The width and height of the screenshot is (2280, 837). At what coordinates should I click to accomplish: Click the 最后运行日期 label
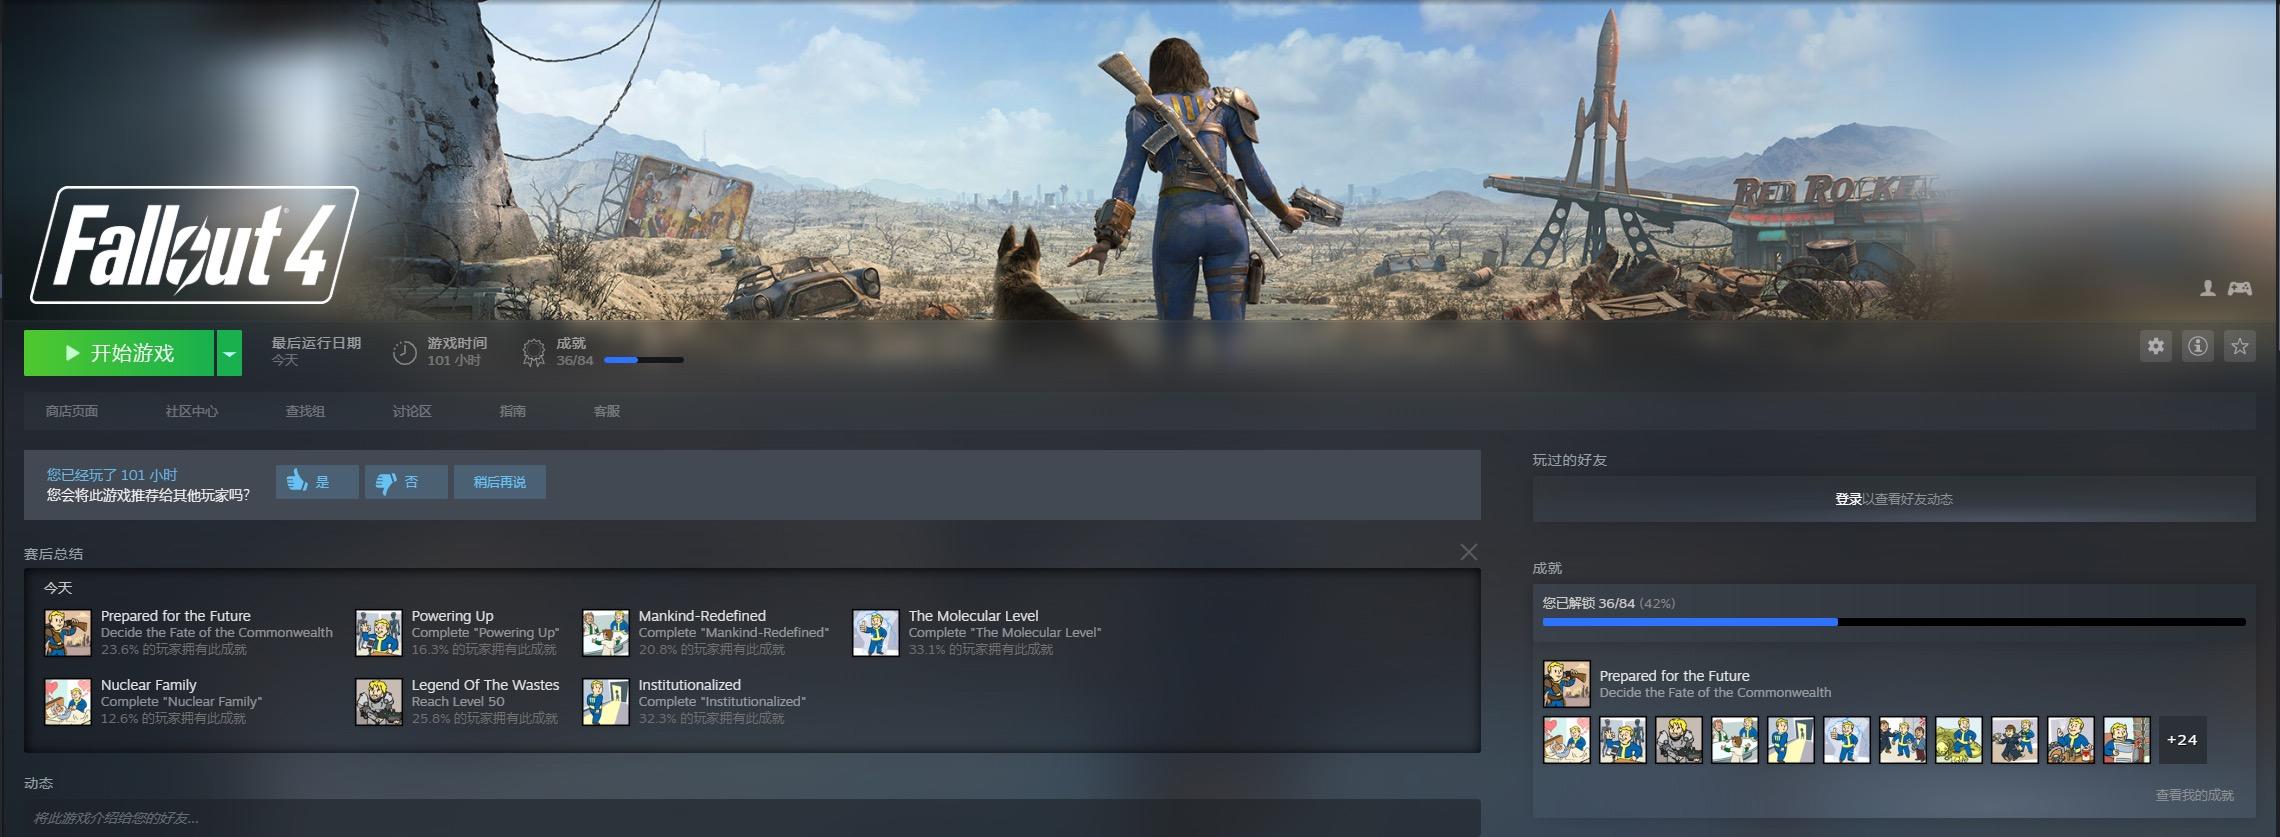coord(316,343)
